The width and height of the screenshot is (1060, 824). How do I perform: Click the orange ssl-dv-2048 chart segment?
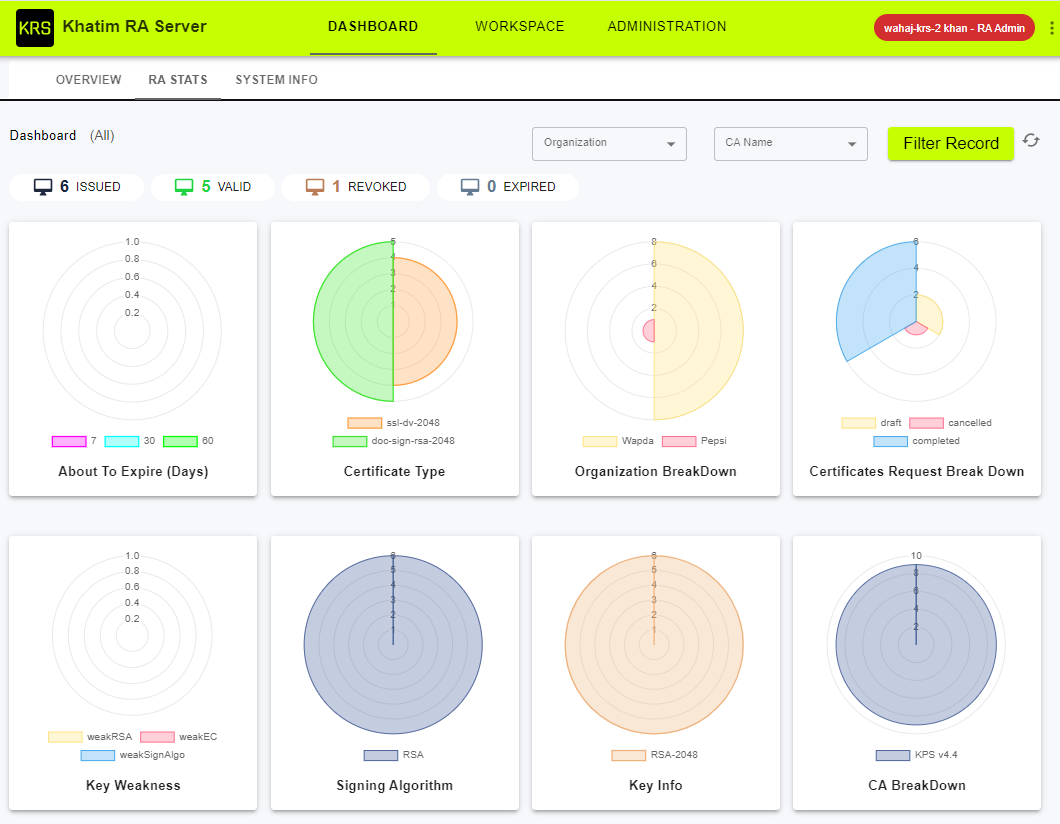[x=426, y=323]
